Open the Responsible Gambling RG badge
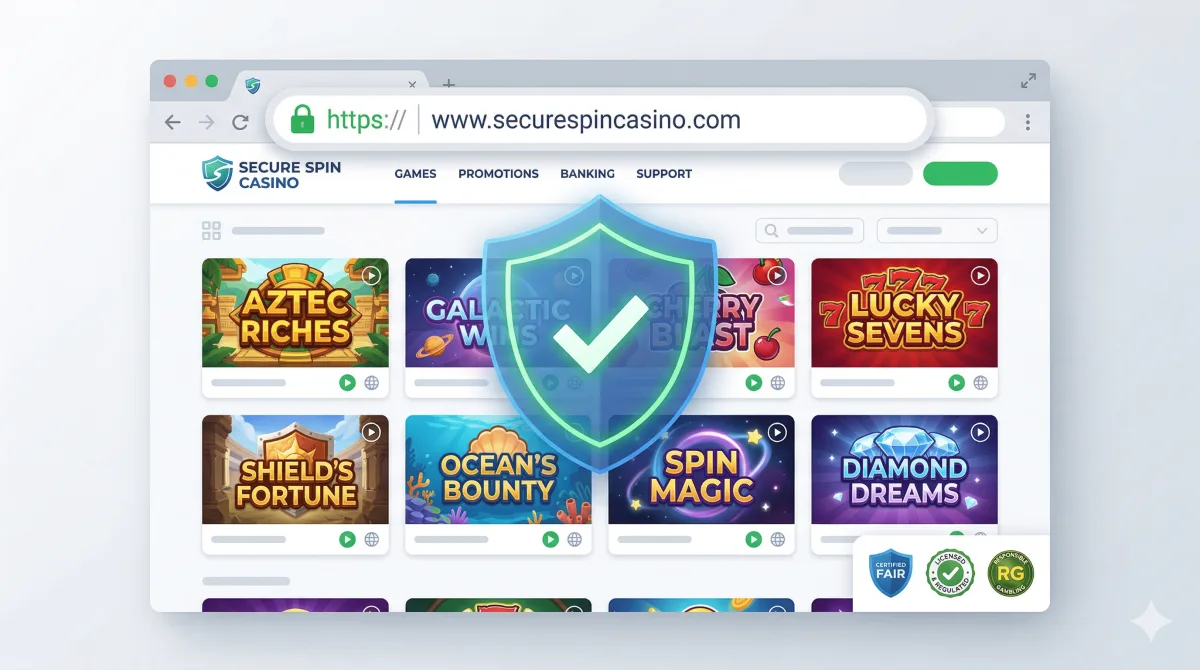This screenshot has height=670, width=1200. (1010, 574)
